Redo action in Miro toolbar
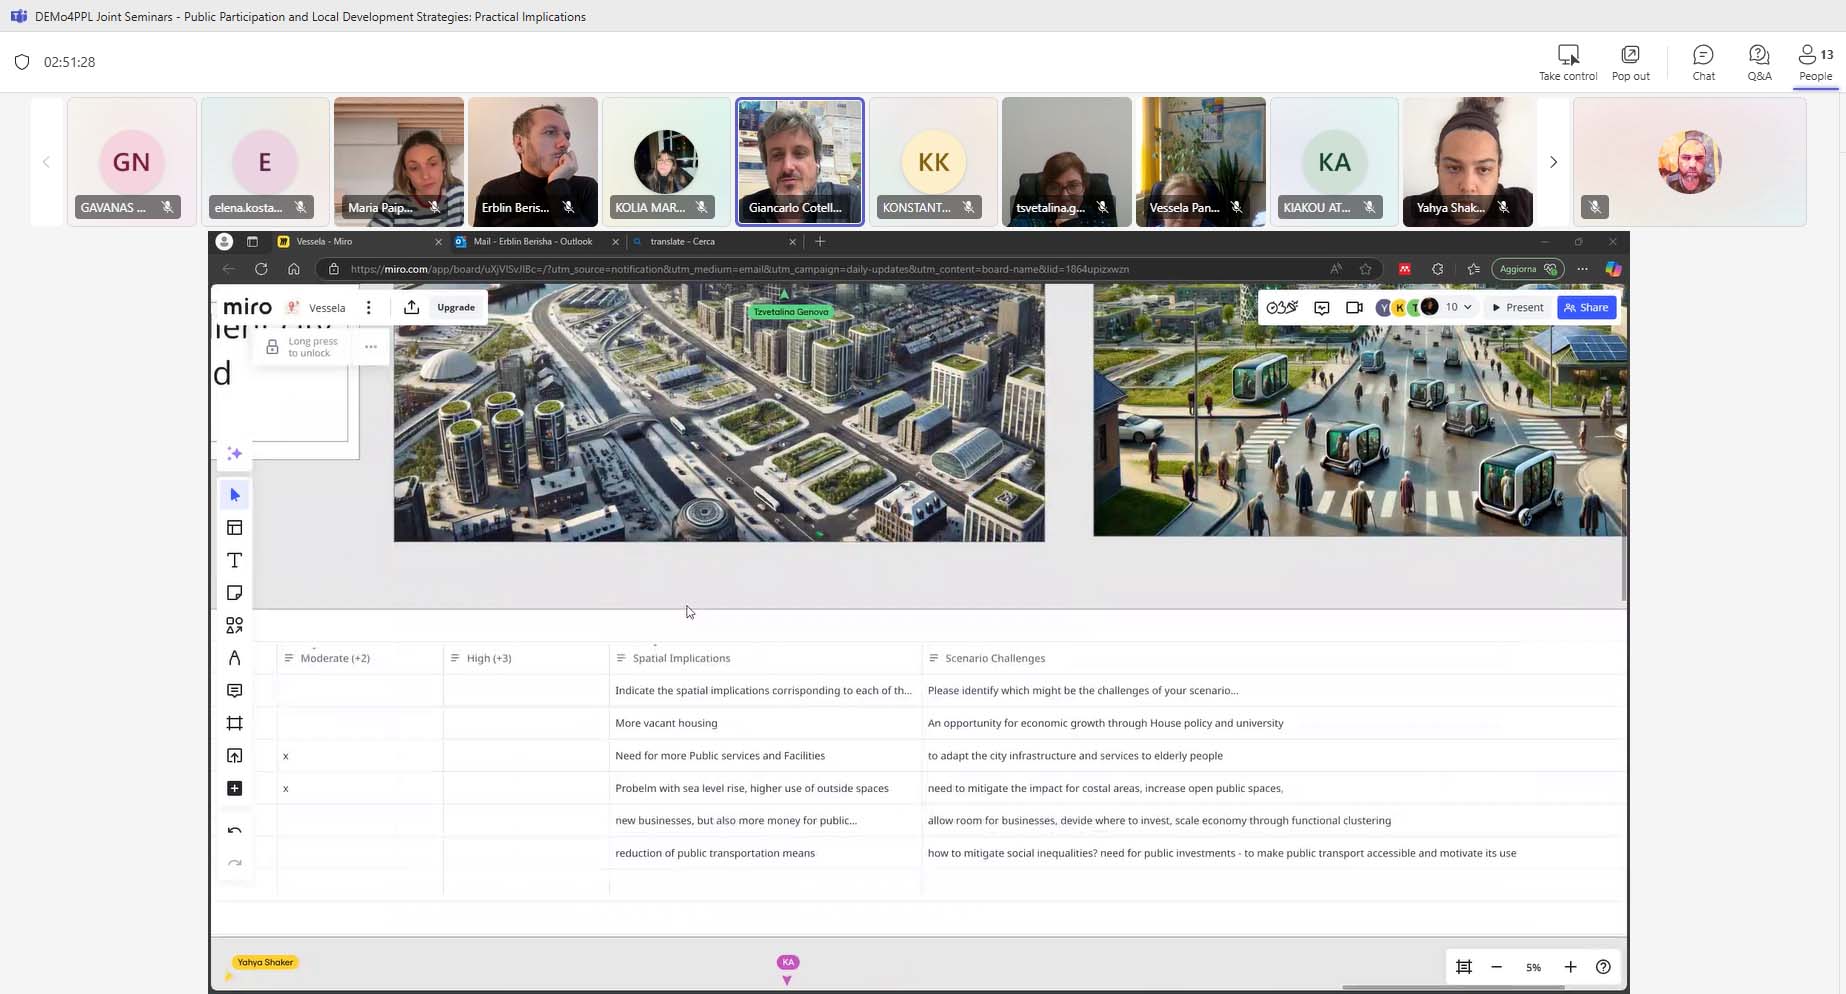This screenshot has width=1846, height=994. [x=235, y=863]
